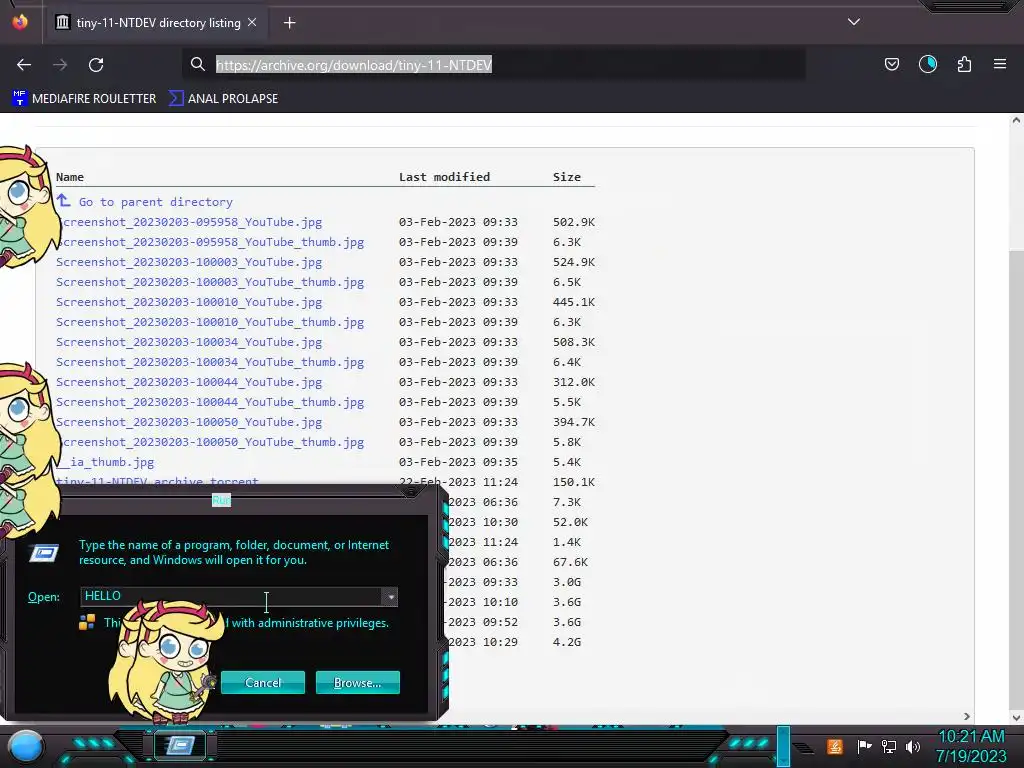Open the MEDIAFIRE ROULETTER bookmark

84,99
